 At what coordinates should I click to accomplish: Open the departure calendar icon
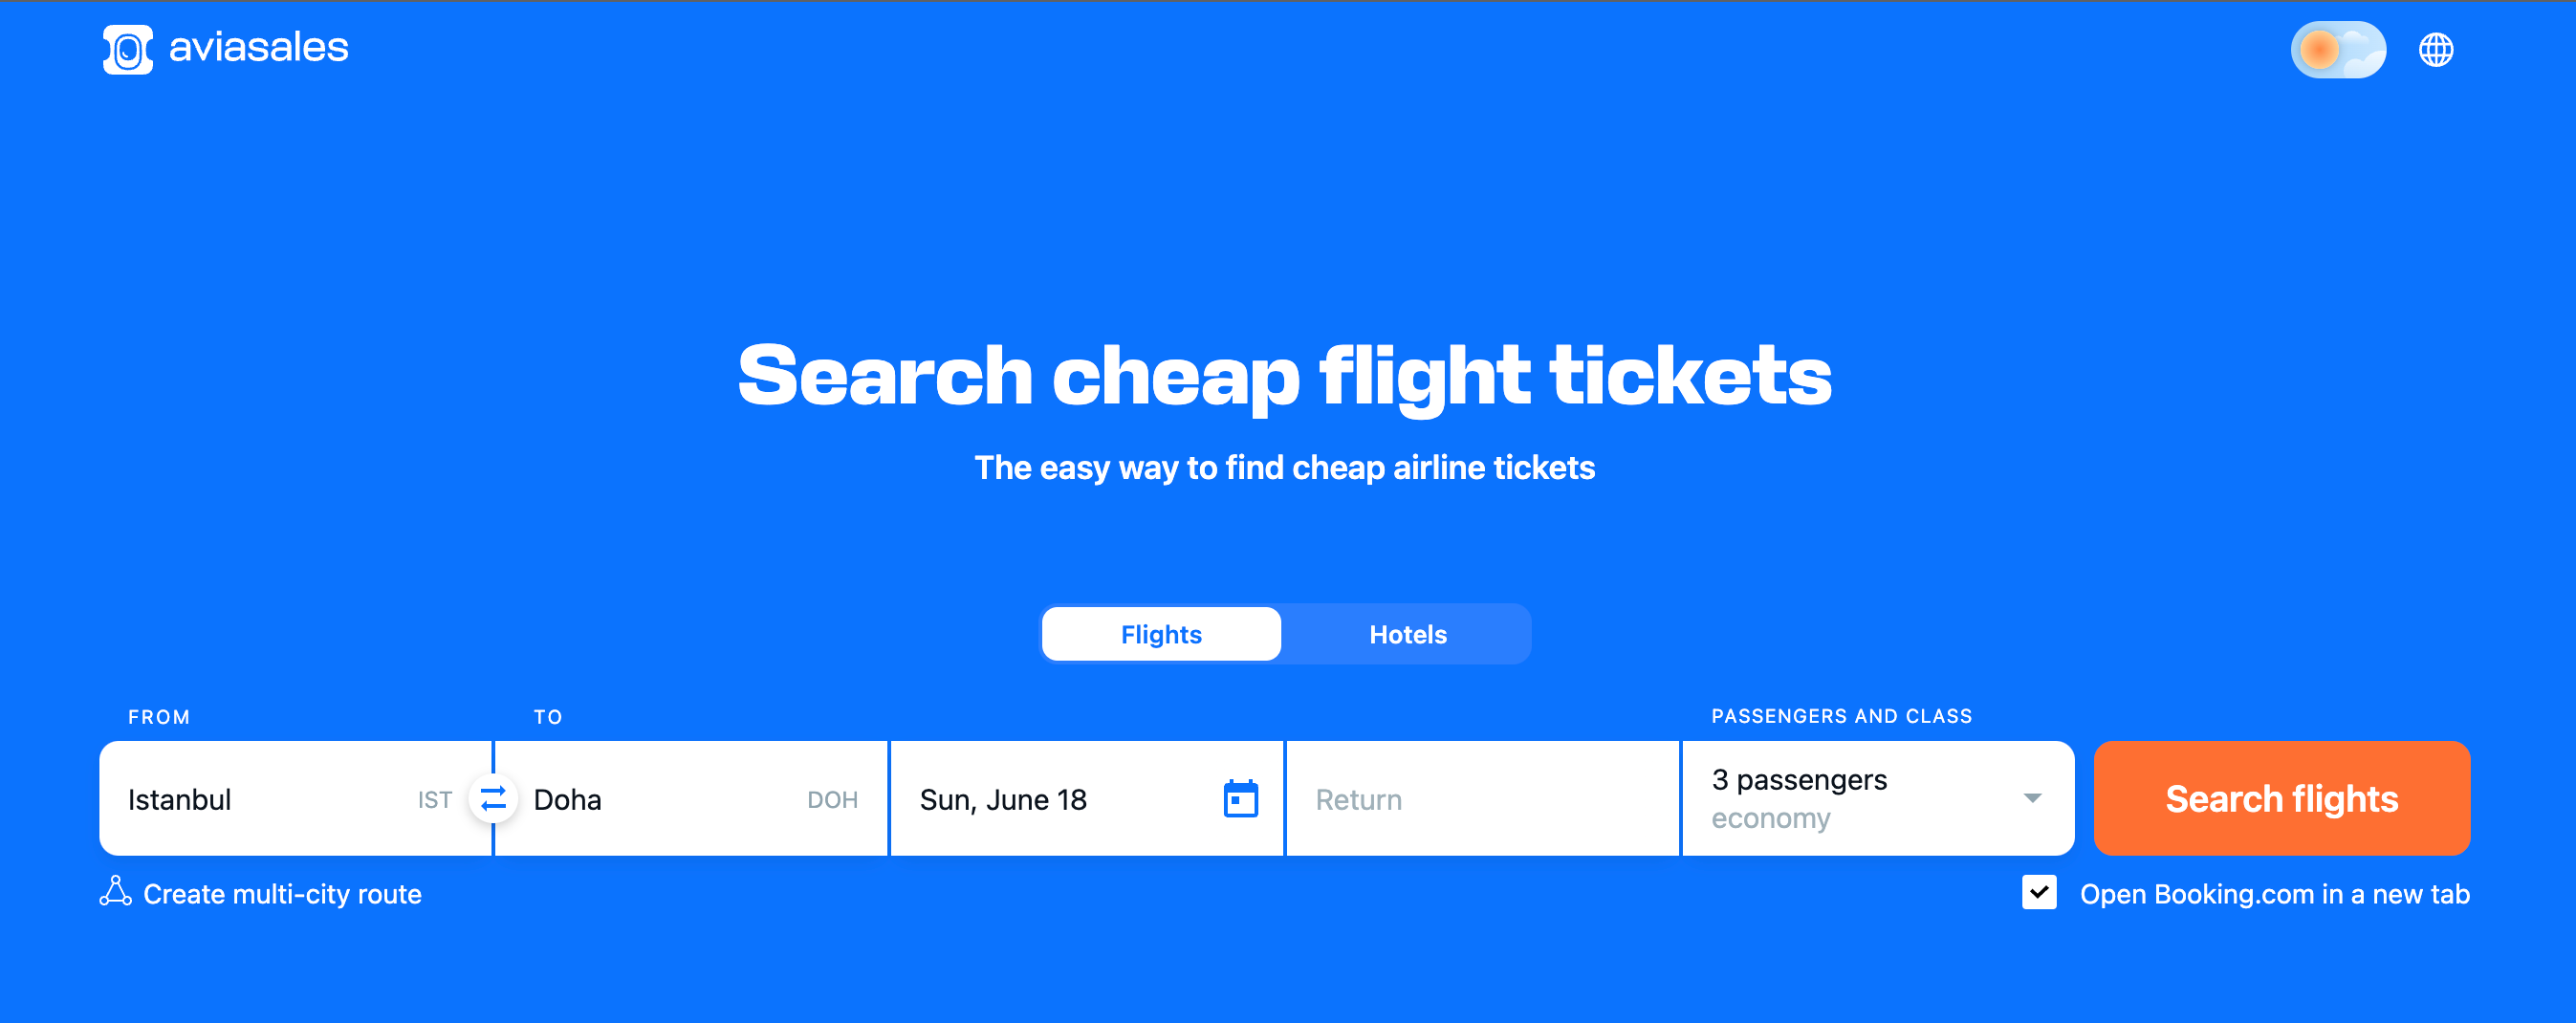click(1240, 799)
